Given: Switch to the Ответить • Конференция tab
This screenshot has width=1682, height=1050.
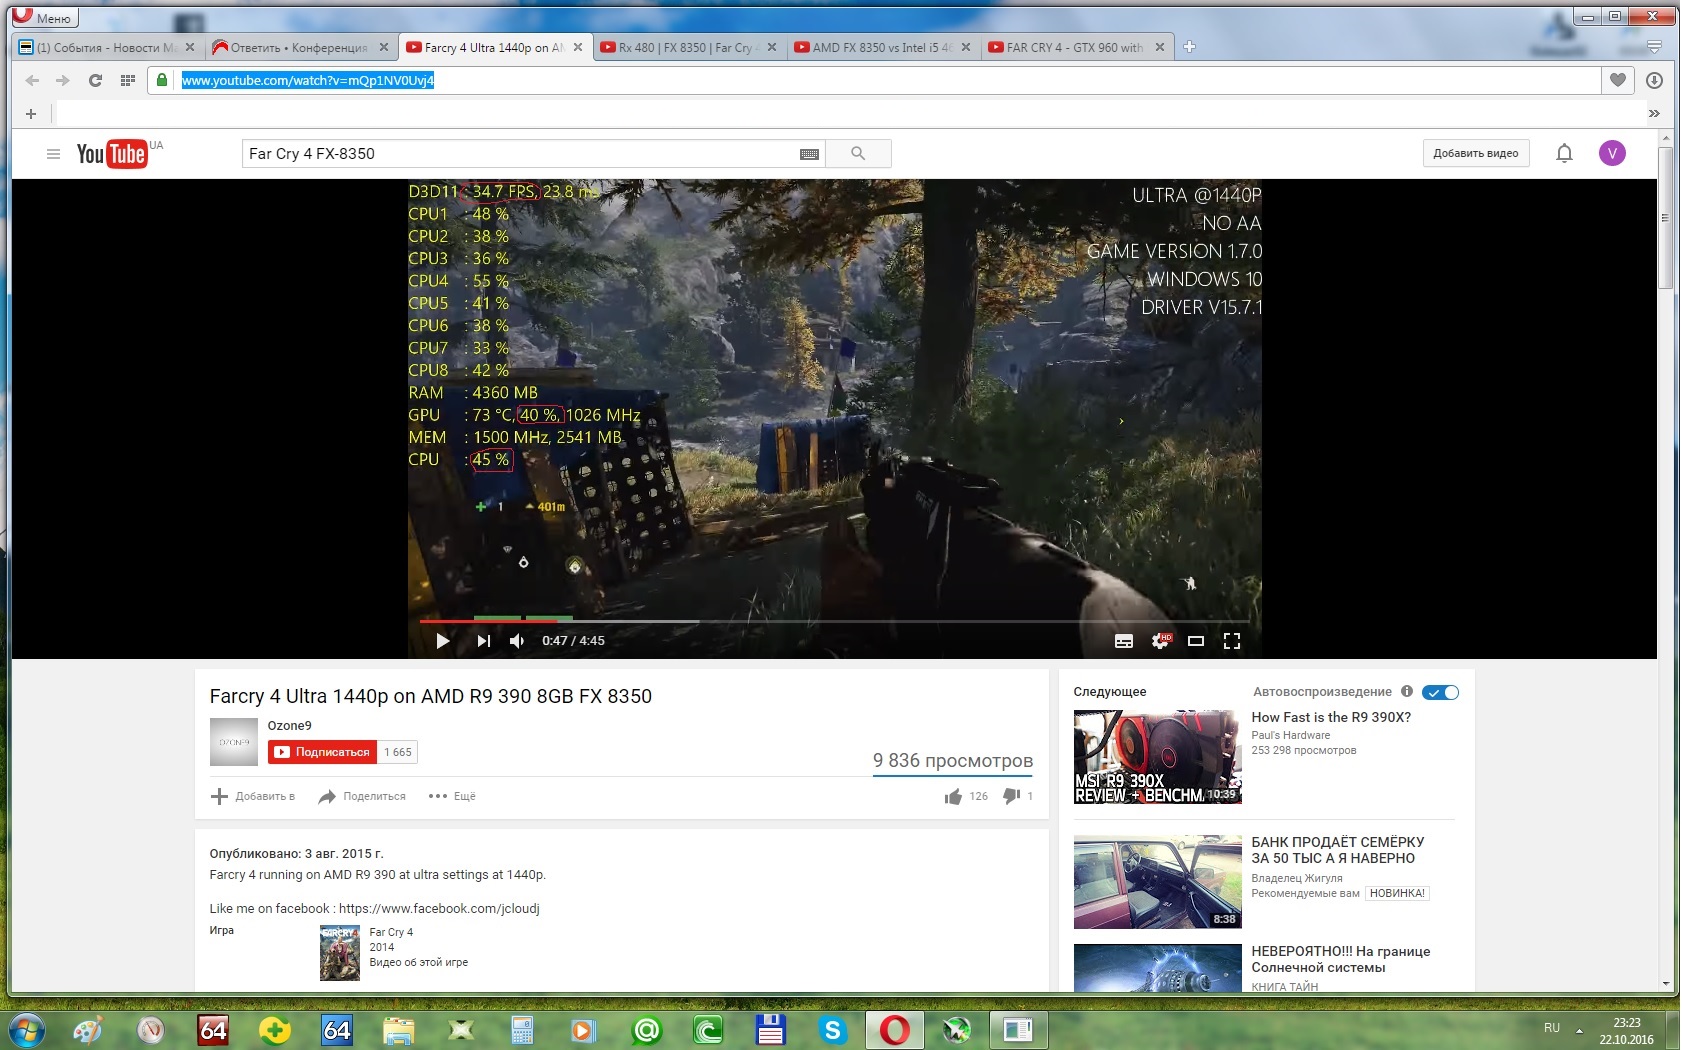Looking at the screenshot, I should (x=301, y=47).
